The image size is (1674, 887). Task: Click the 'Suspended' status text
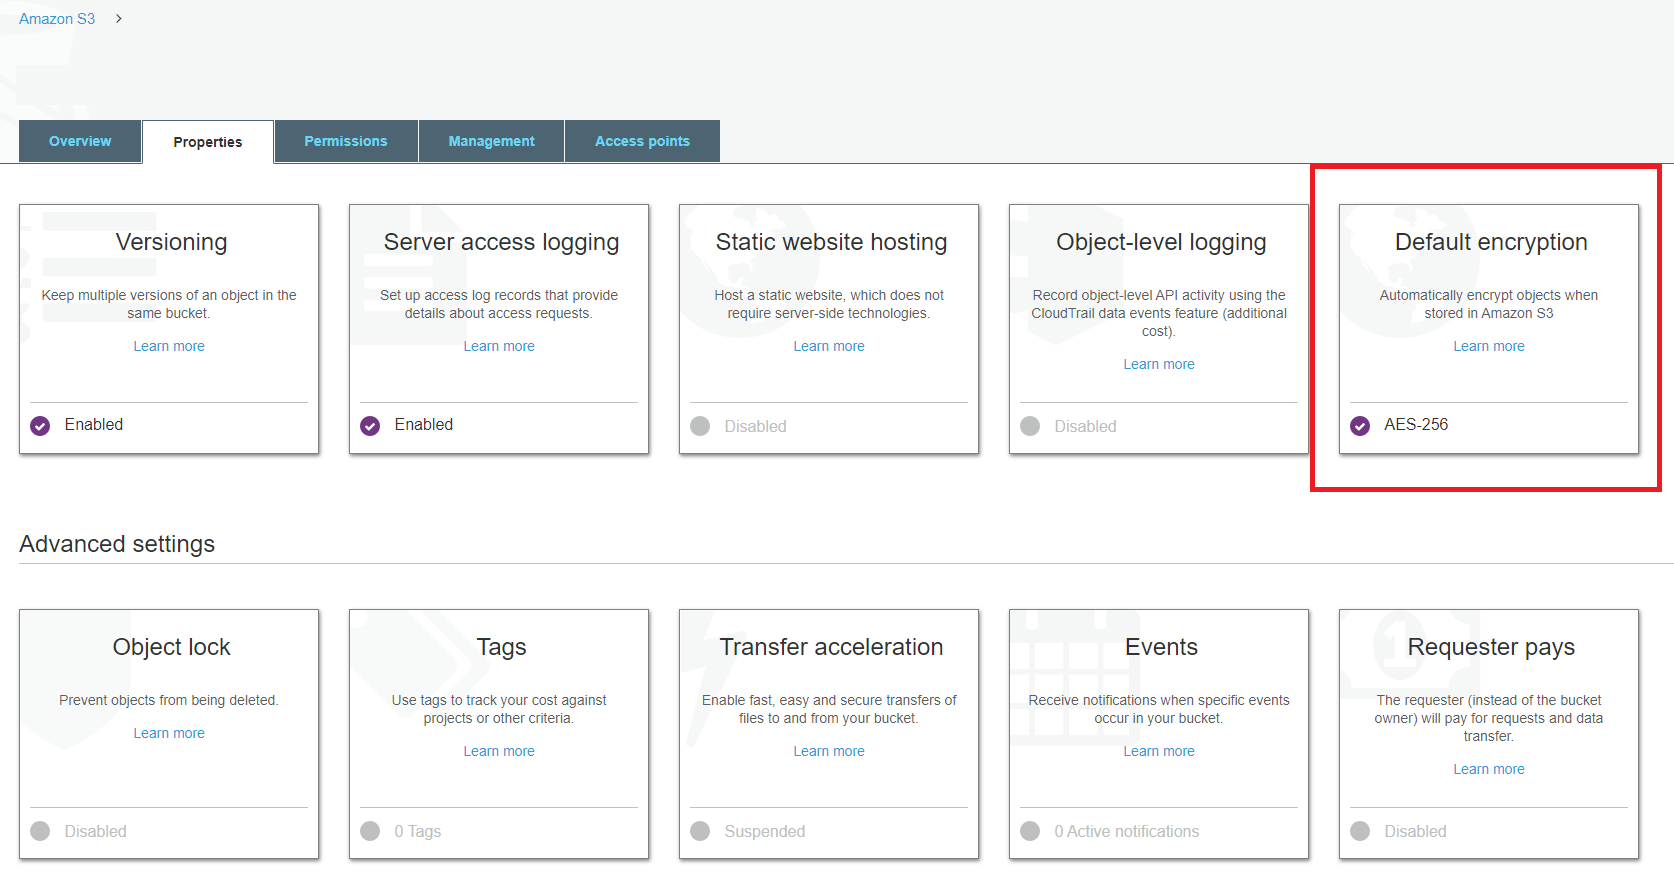764,831
